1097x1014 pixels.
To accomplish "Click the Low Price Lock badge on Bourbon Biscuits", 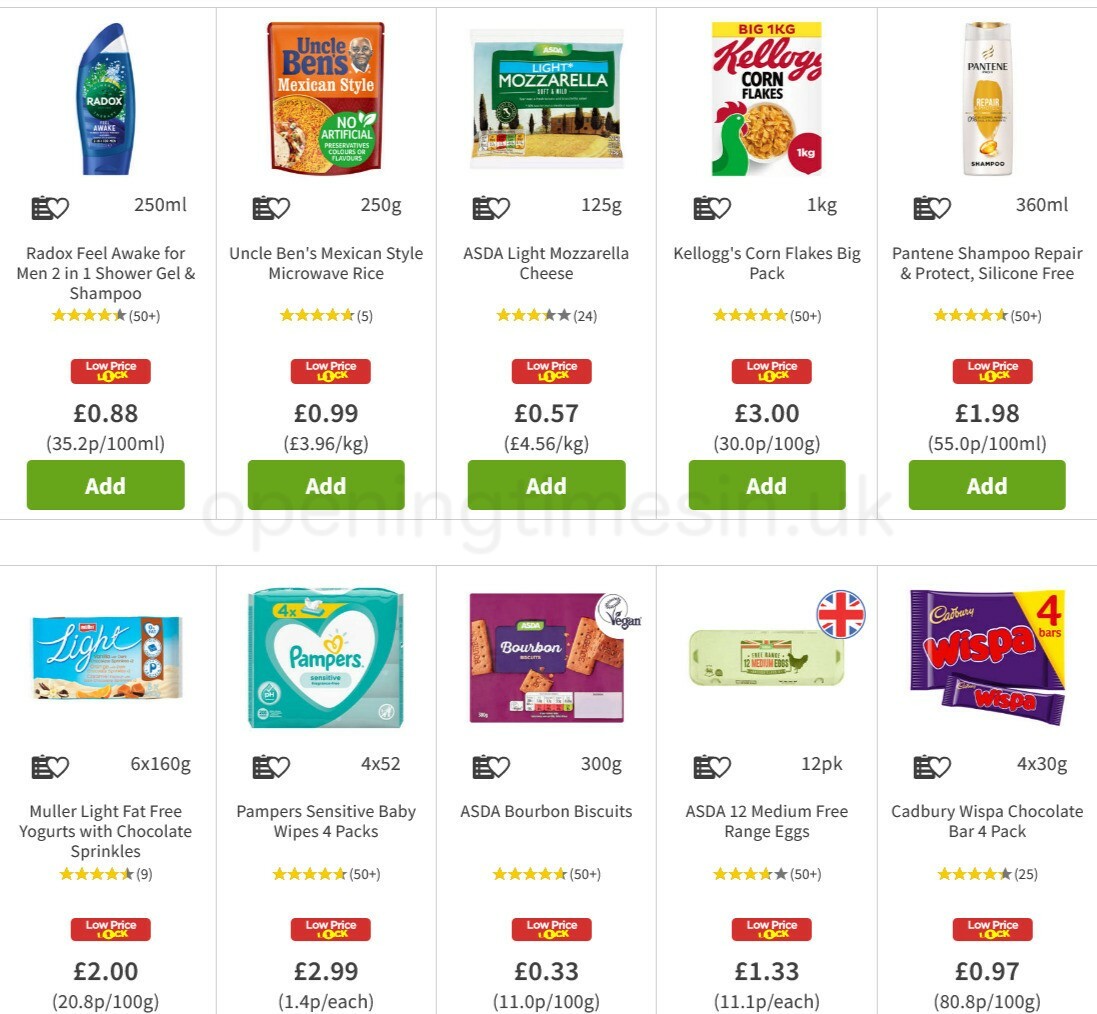I will tap(551, 928).
